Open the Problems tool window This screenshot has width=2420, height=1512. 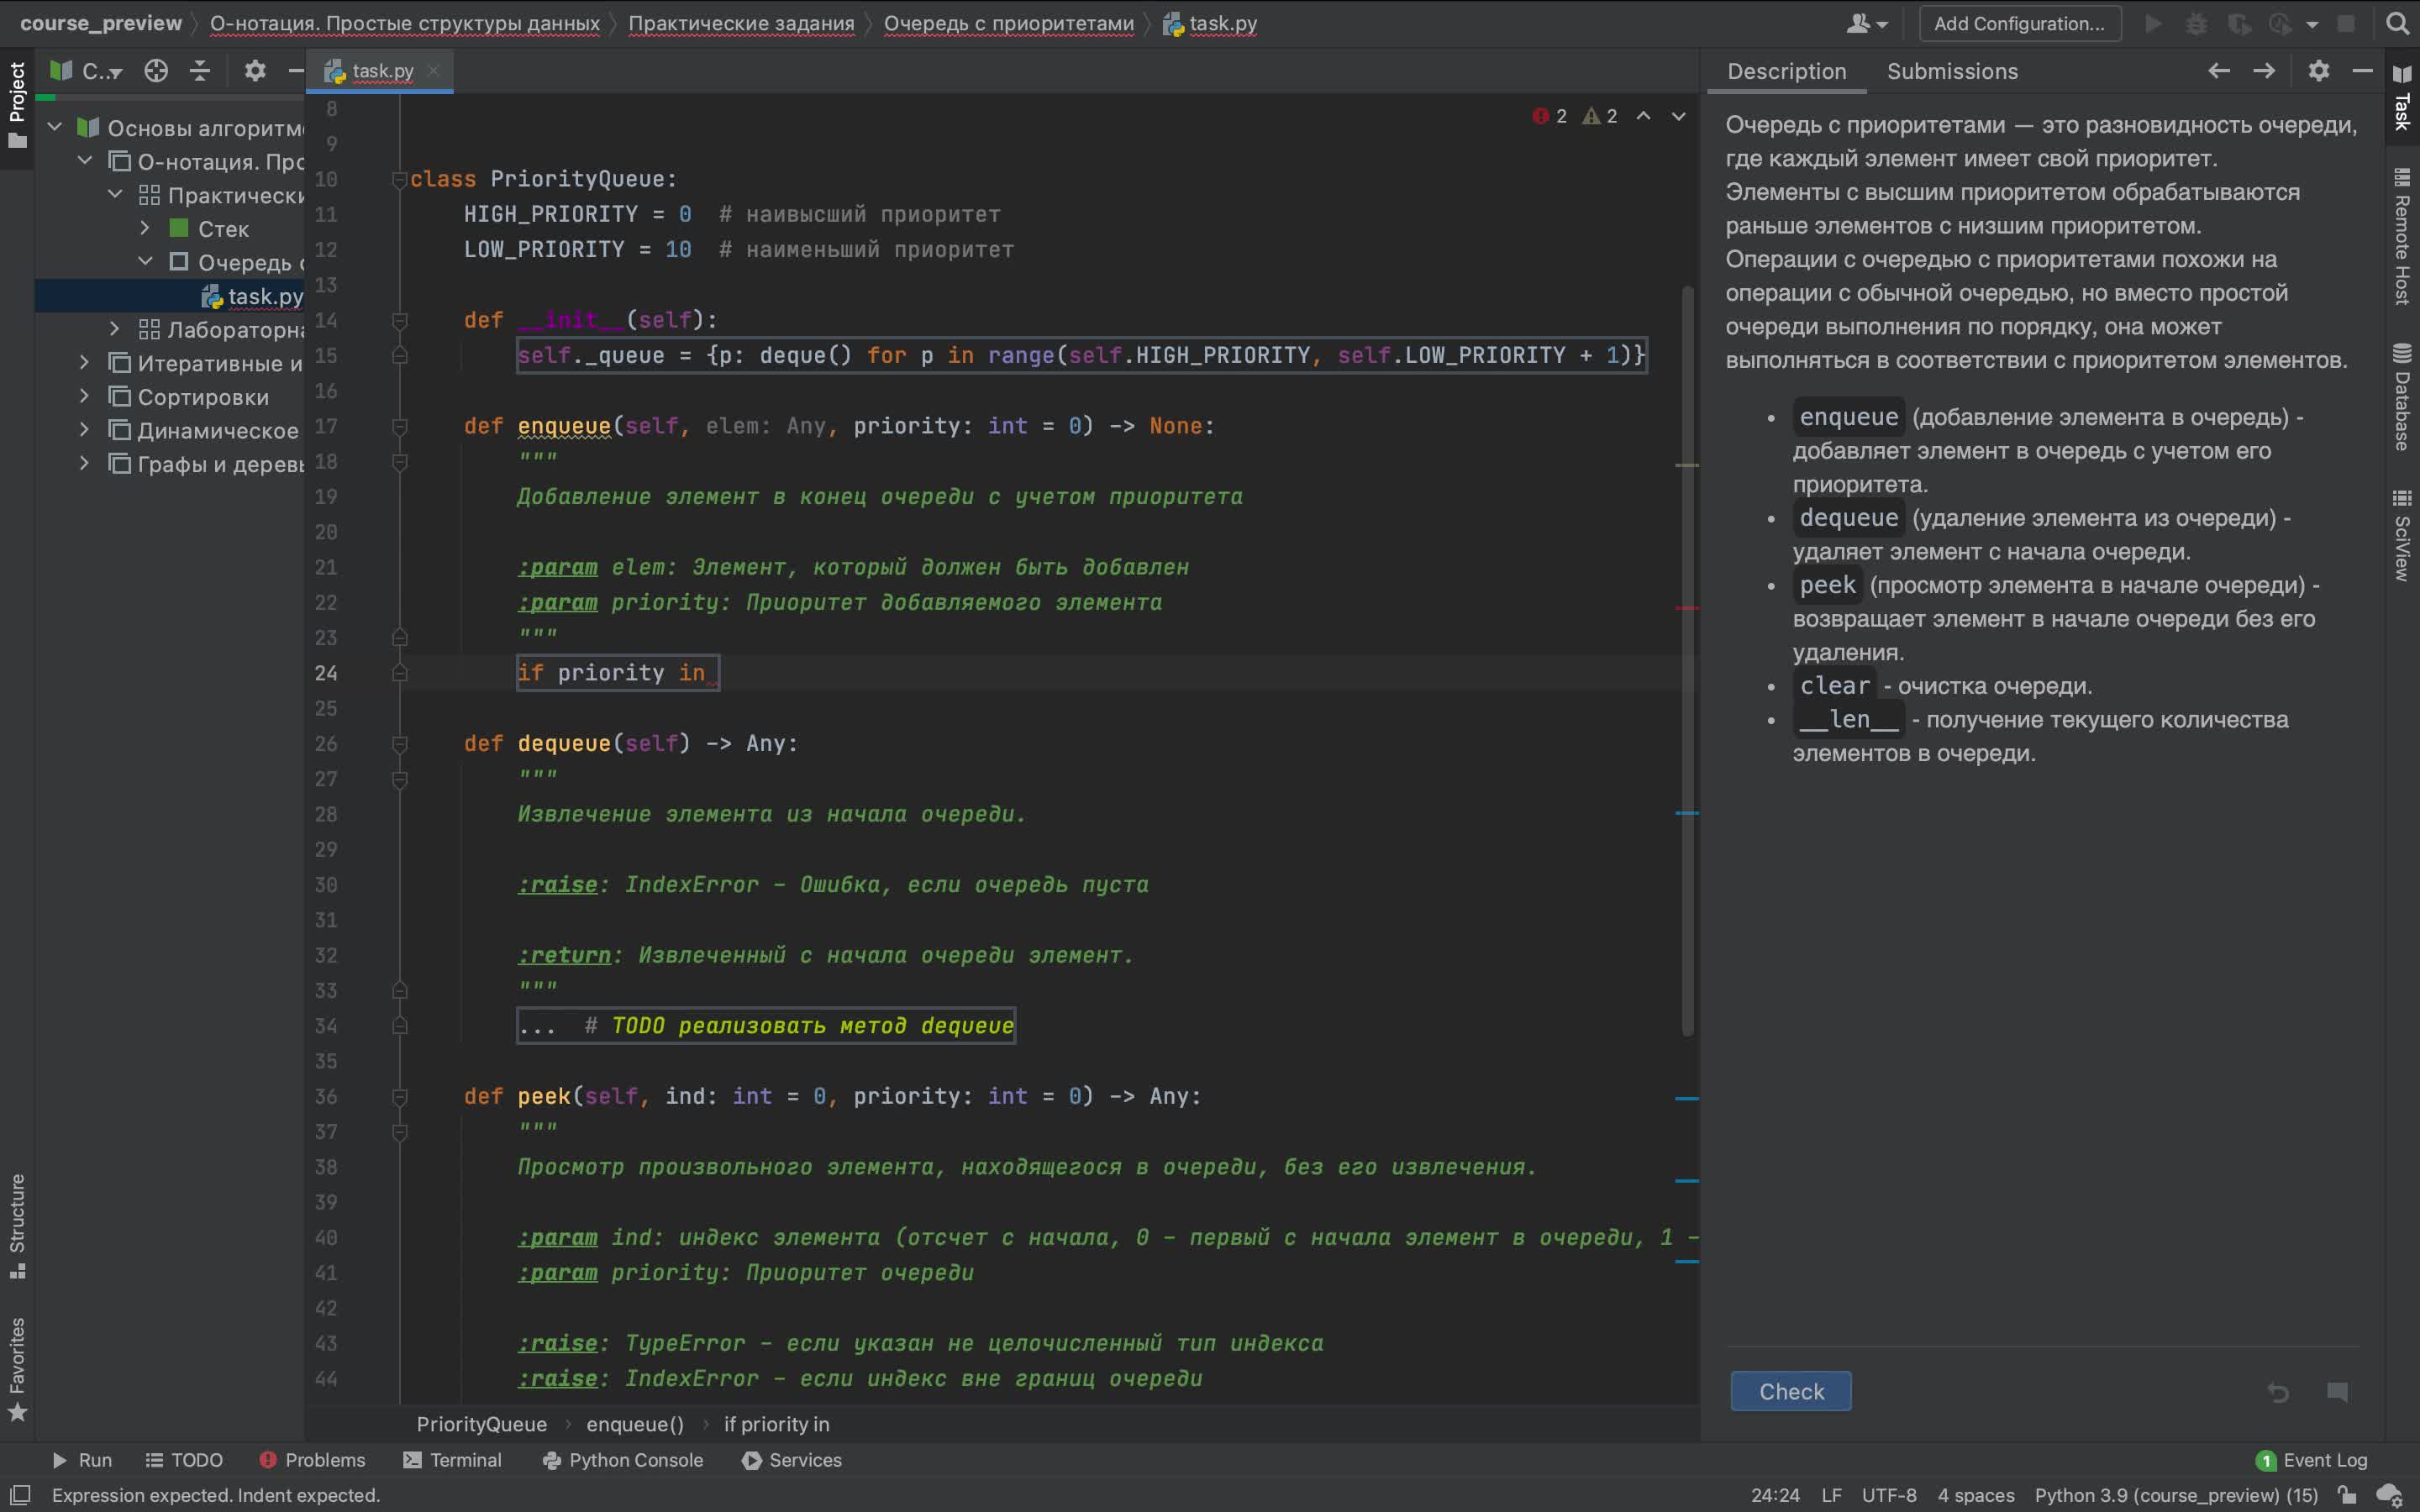pyautogui.click(x=312, y=1460)
